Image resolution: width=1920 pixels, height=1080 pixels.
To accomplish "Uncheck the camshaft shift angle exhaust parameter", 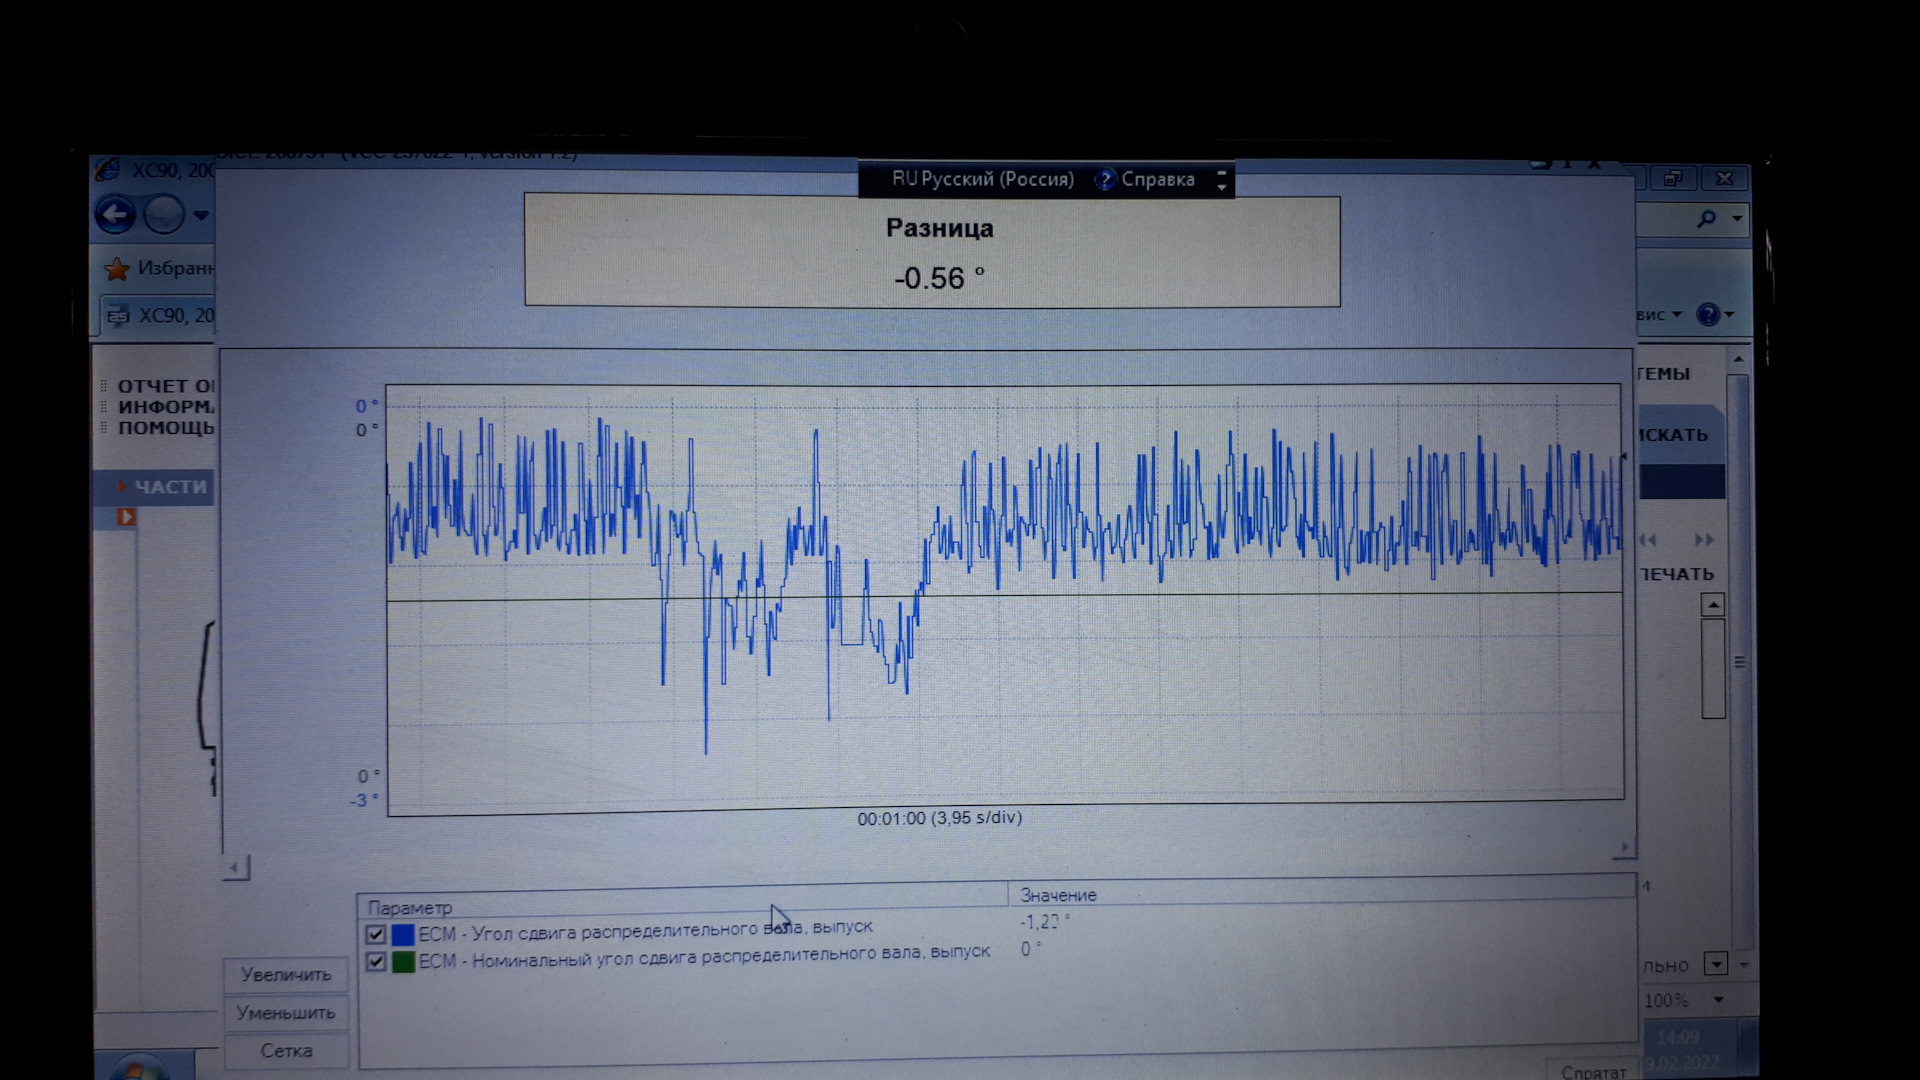I will click(x=376, y=935).
